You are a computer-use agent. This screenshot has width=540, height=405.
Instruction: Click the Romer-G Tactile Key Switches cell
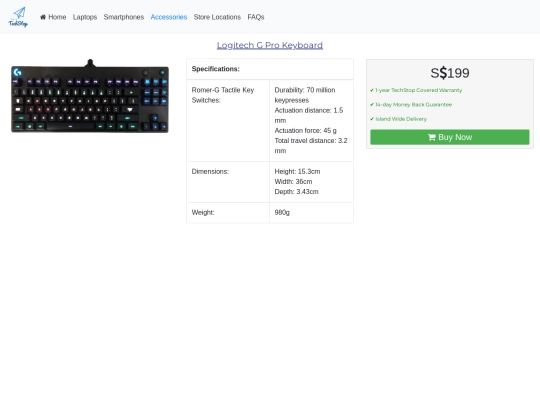[228, 121]
